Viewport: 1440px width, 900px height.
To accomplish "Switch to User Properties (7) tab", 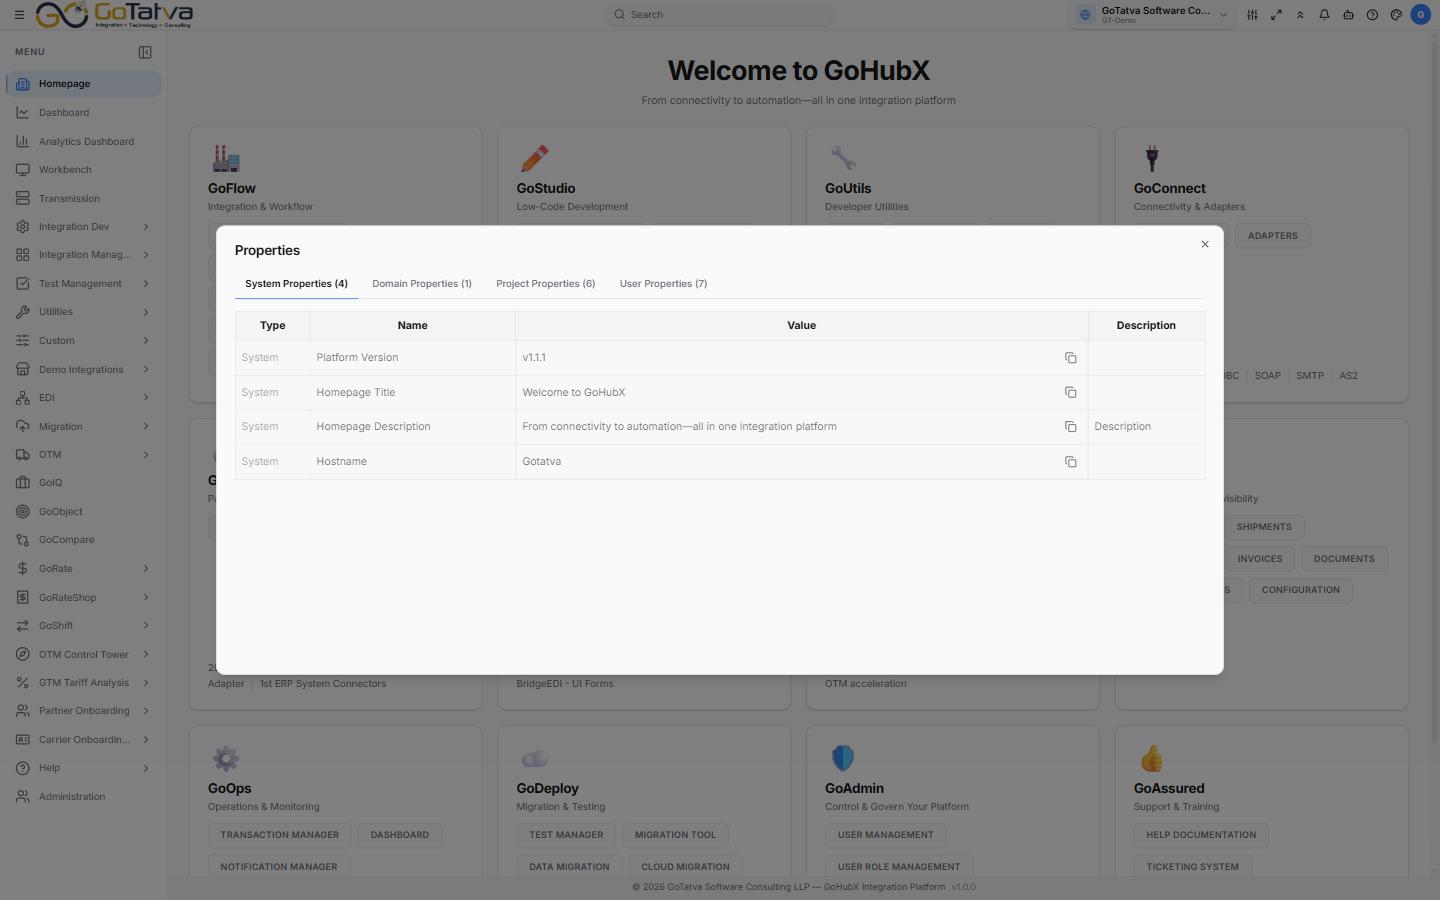I will (663, 284).
